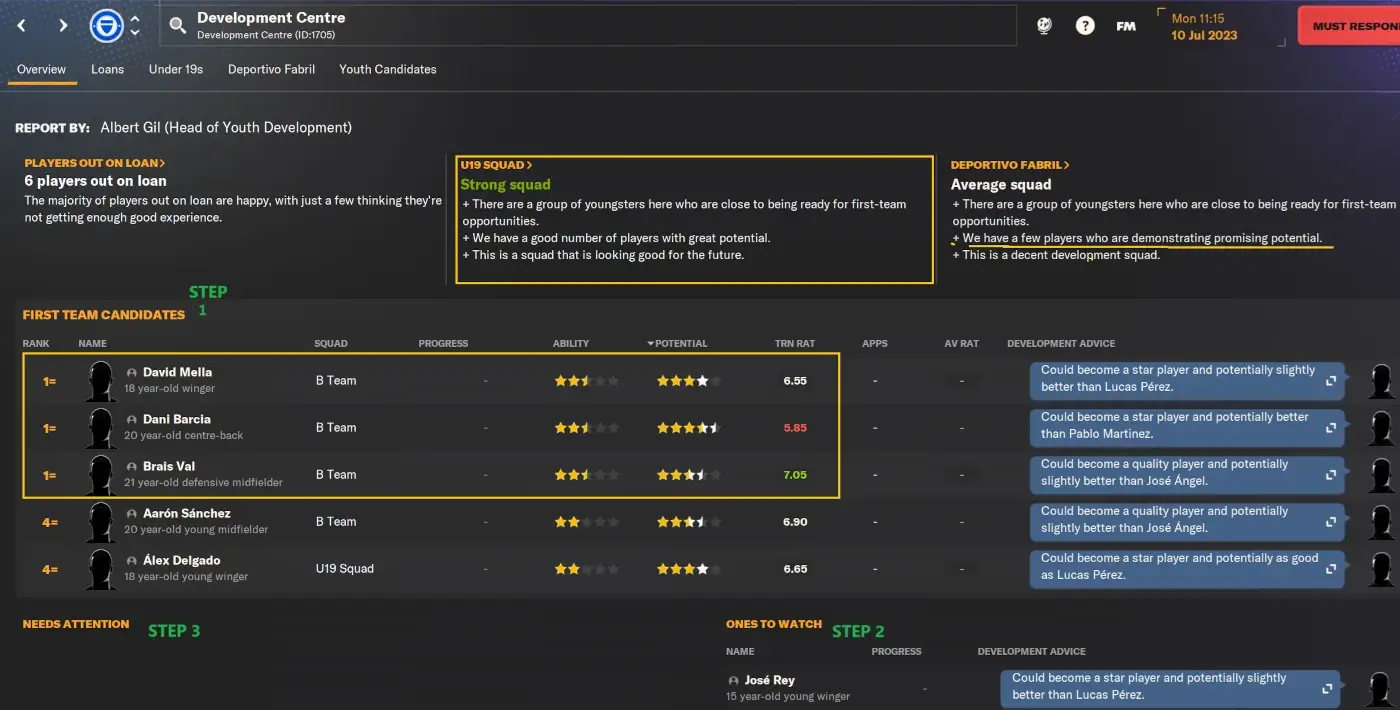Click Dani Barcia's ability star rating

586,428
